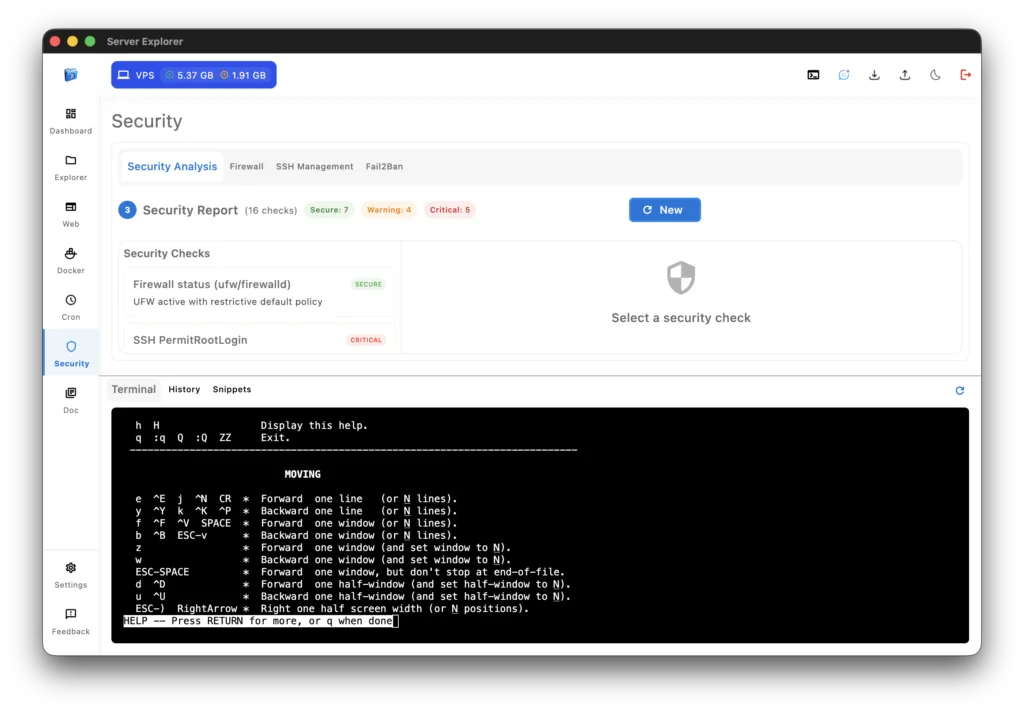Click the download icon in the top toolbar

click(x=874, y=74)
